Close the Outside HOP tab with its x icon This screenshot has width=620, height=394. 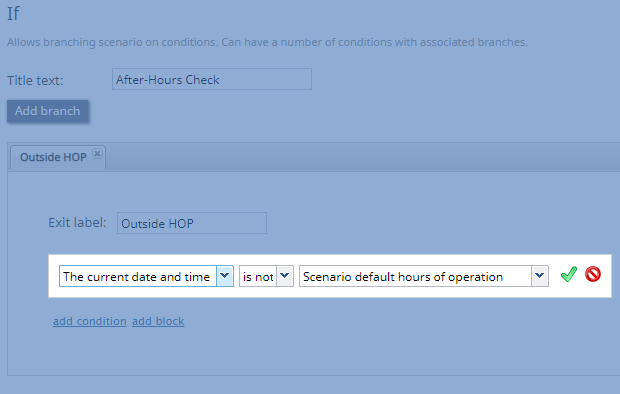coord(97,153)
